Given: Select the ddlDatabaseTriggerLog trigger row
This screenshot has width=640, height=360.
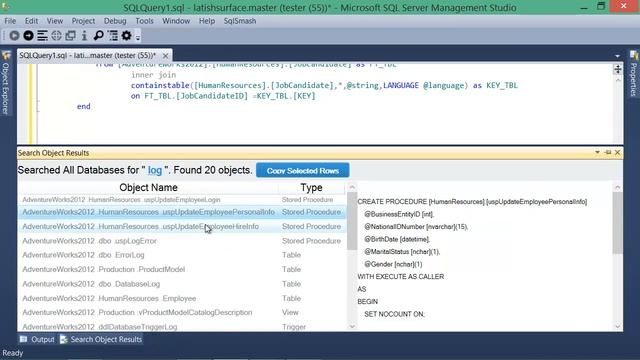Looking at the screenshot, I should click(x=182, y=326).
